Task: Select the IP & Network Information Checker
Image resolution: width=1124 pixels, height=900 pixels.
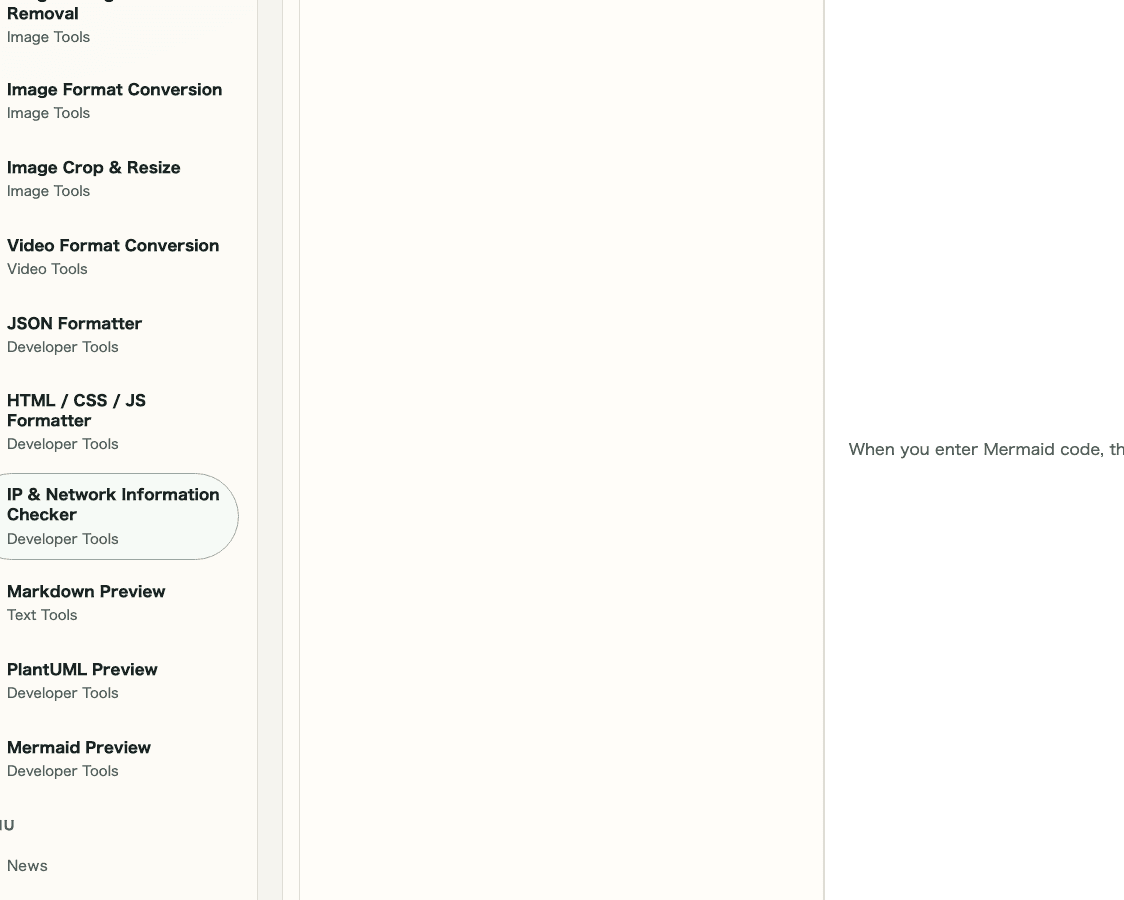Action: click(113, 504)
